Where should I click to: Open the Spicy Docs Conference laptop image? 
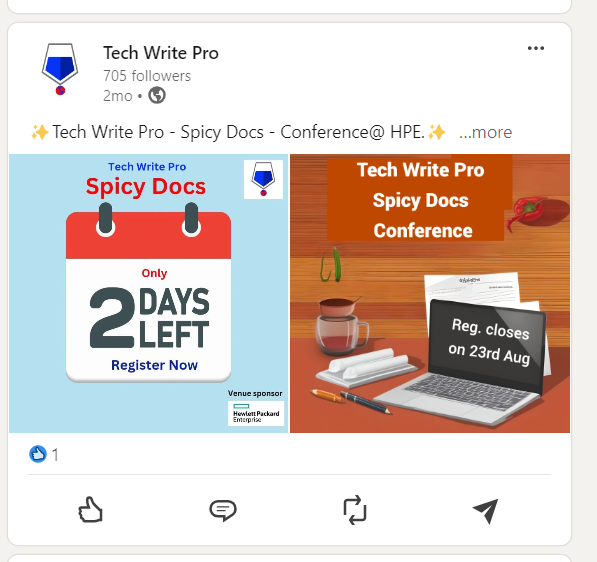[430, 293]
